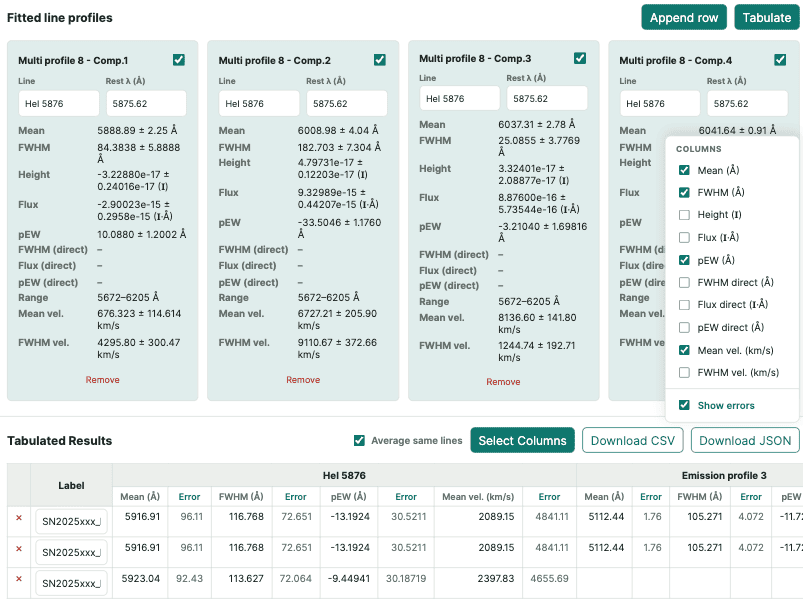Image resolution: width=803 pixels, height=604 pixels.
Task: Remove the Comp.2 profile card
Action: 303,380
